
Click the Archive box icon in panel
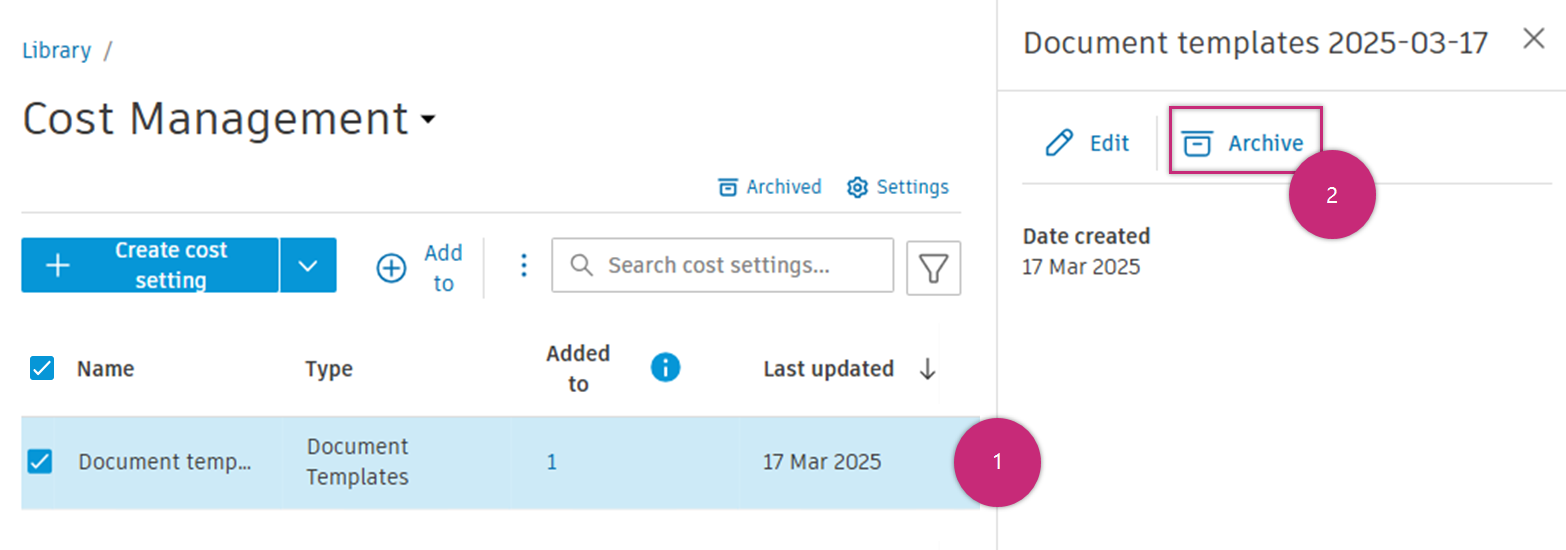pyautogui.click(x=1197, y=144)
